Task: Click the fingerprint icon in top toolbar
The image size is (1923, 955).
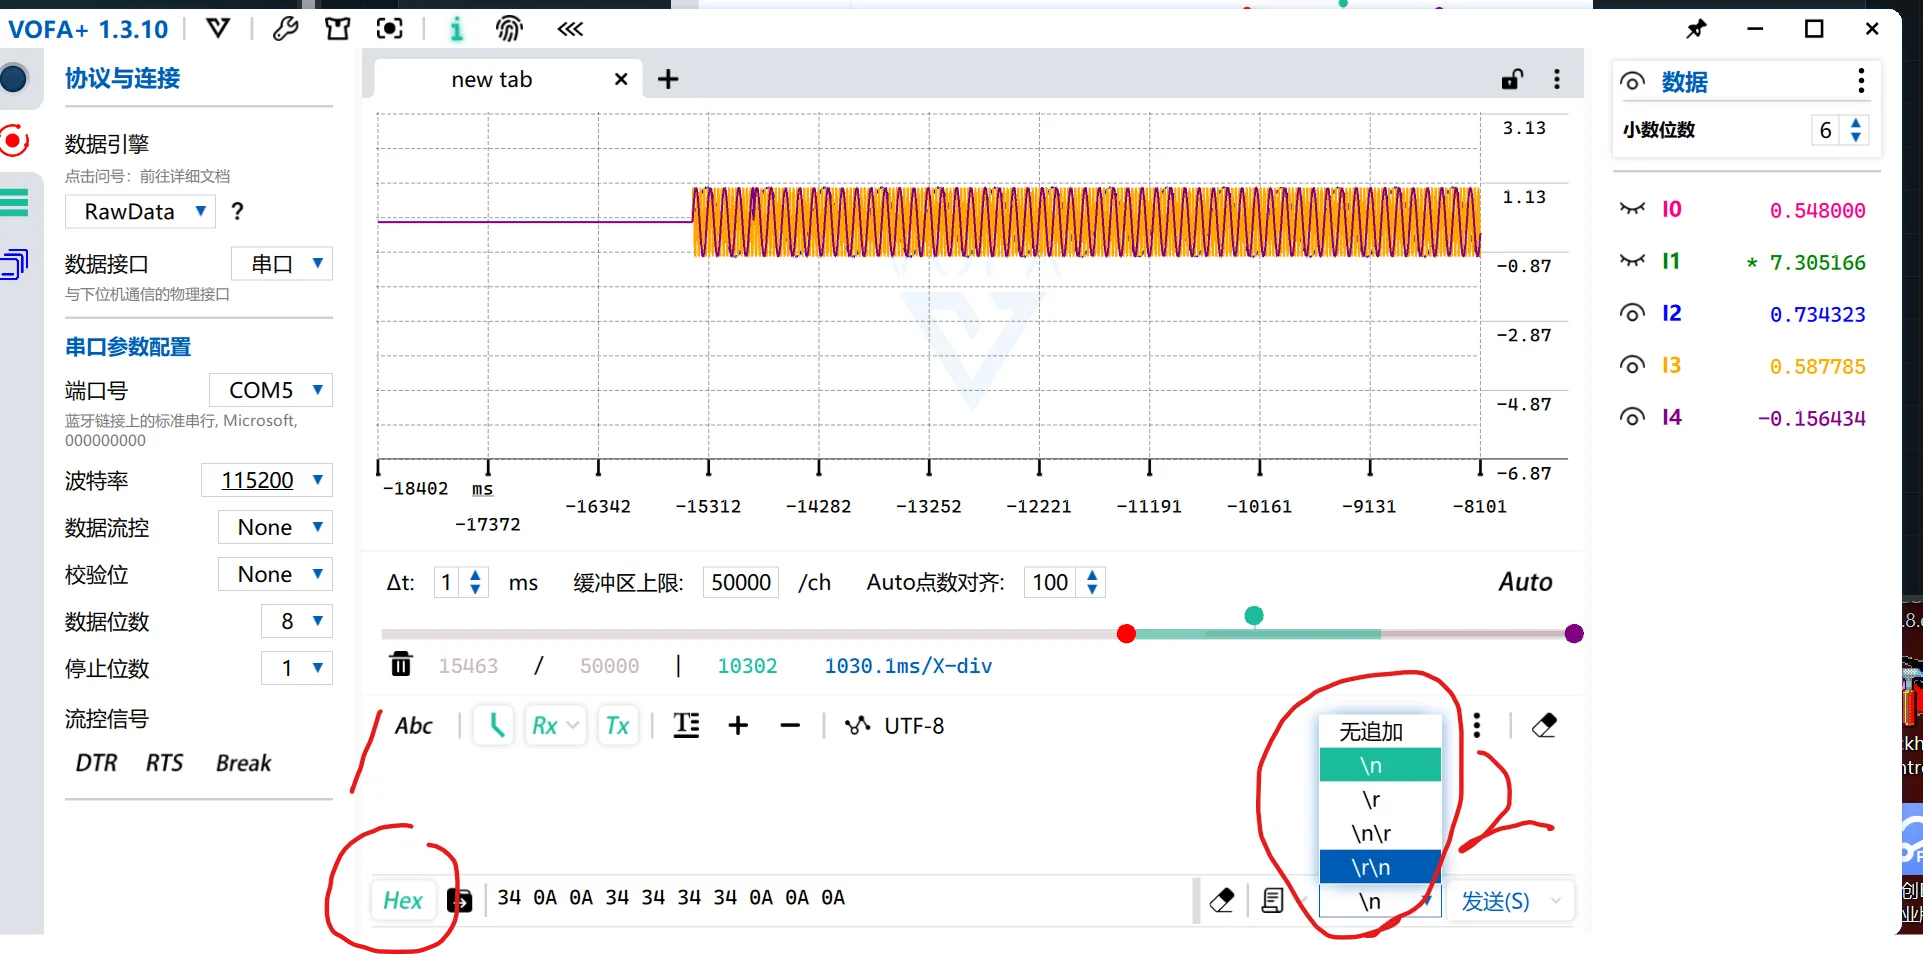Action: pyautogui.click(x=509, y=29)
